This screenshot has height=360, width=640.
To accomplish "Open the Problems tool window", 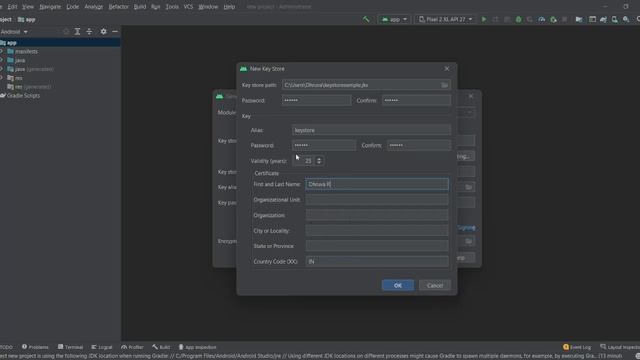I will click(35, 347).
